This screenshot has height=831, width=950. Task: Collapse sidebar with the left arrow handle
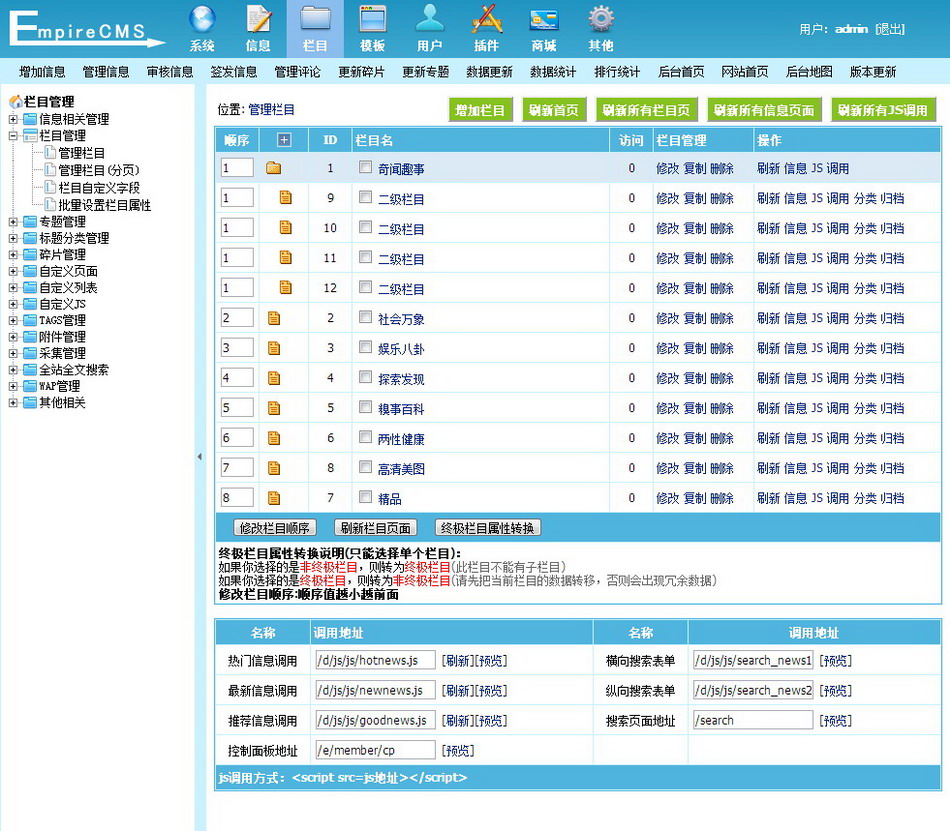click(x=199, y=457)
